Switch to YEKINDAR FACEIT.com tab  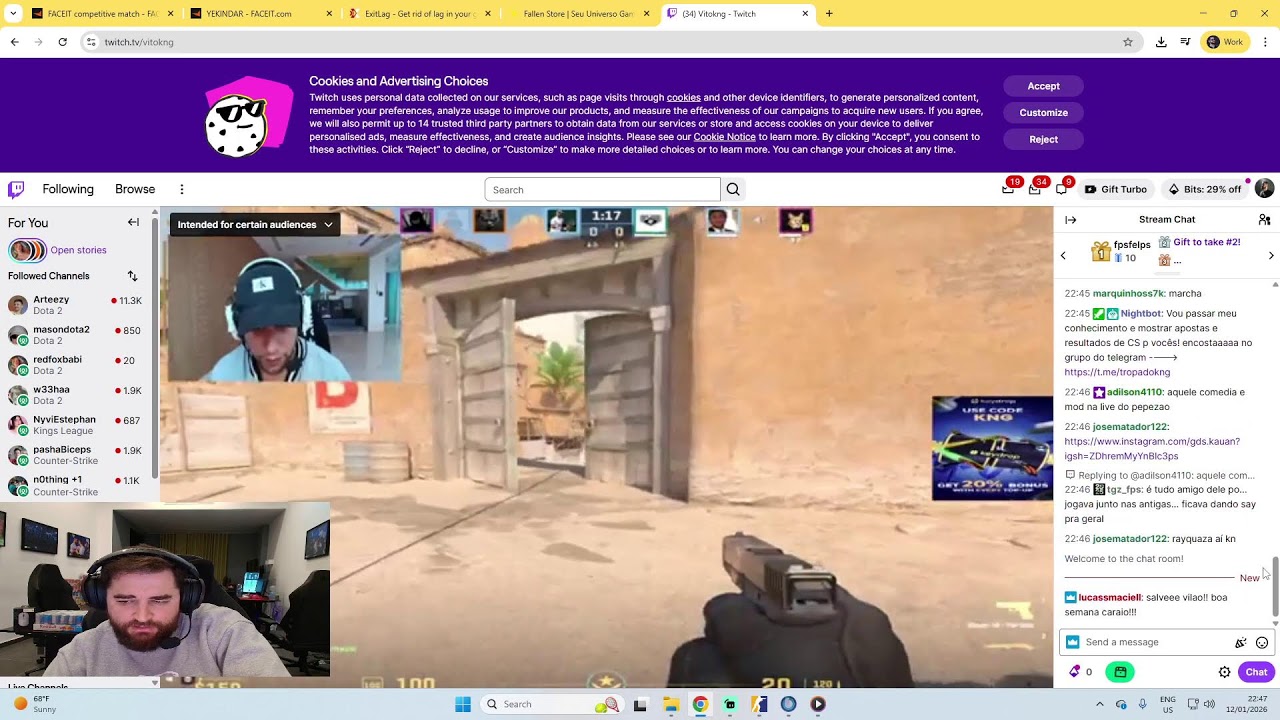pyautogui.click(x=260, y=14)
